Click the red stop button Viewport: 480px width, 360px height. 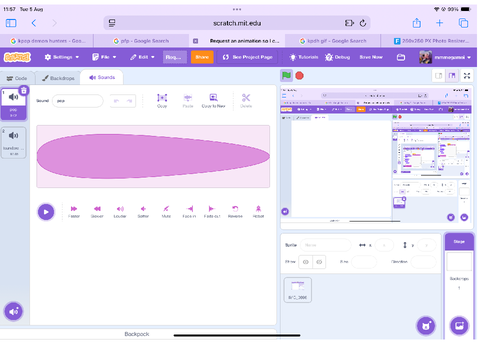(300, 76)
